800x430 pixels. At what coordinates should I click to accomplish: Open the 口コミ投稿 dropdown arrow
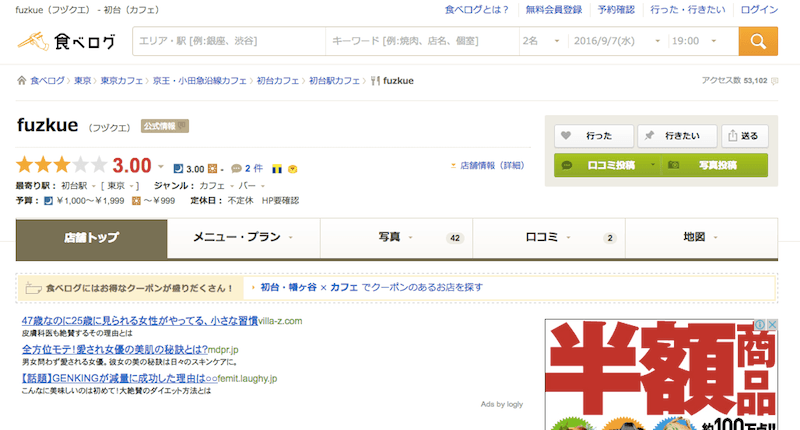(653, 165)
